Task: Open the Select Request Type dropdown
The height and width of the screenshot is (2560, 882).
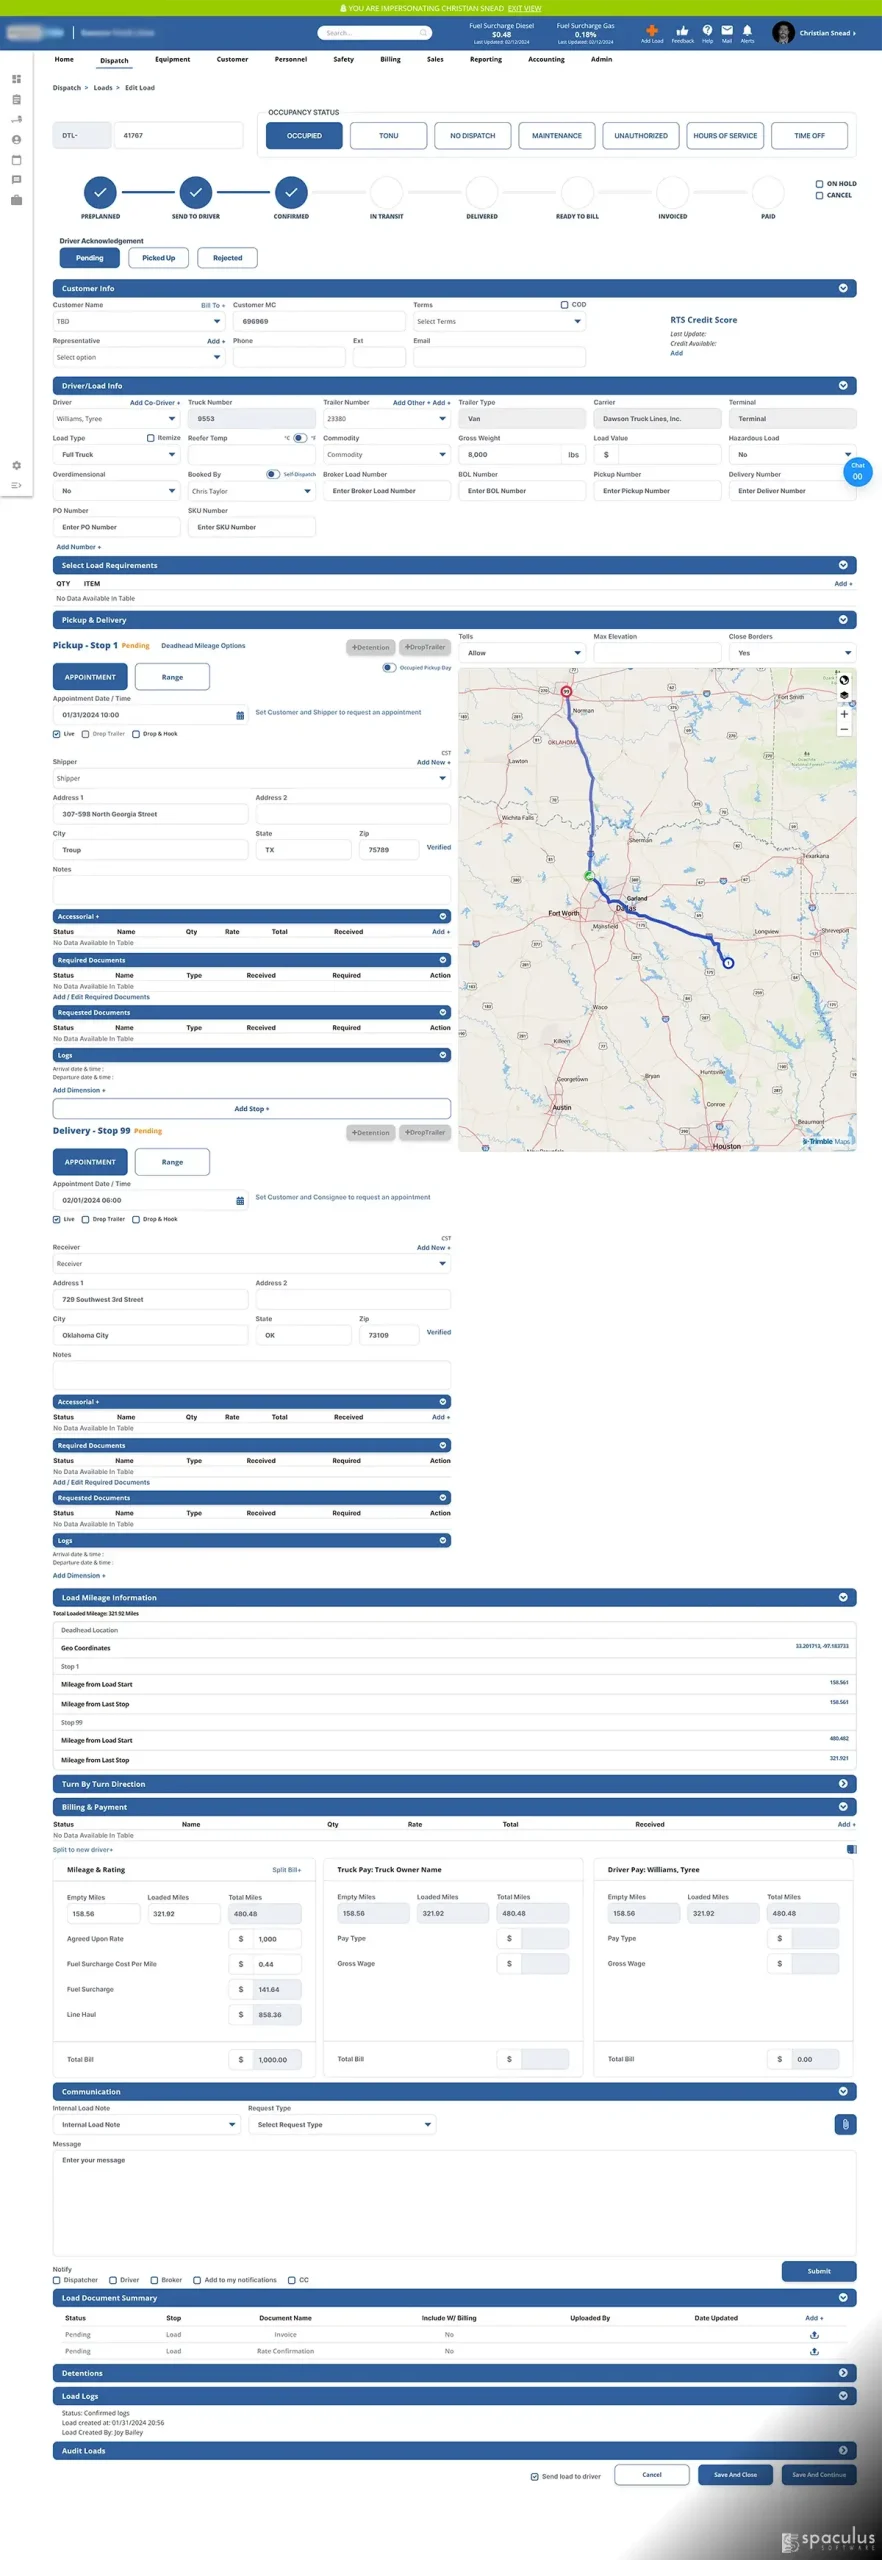Action: click(342, 2124)
